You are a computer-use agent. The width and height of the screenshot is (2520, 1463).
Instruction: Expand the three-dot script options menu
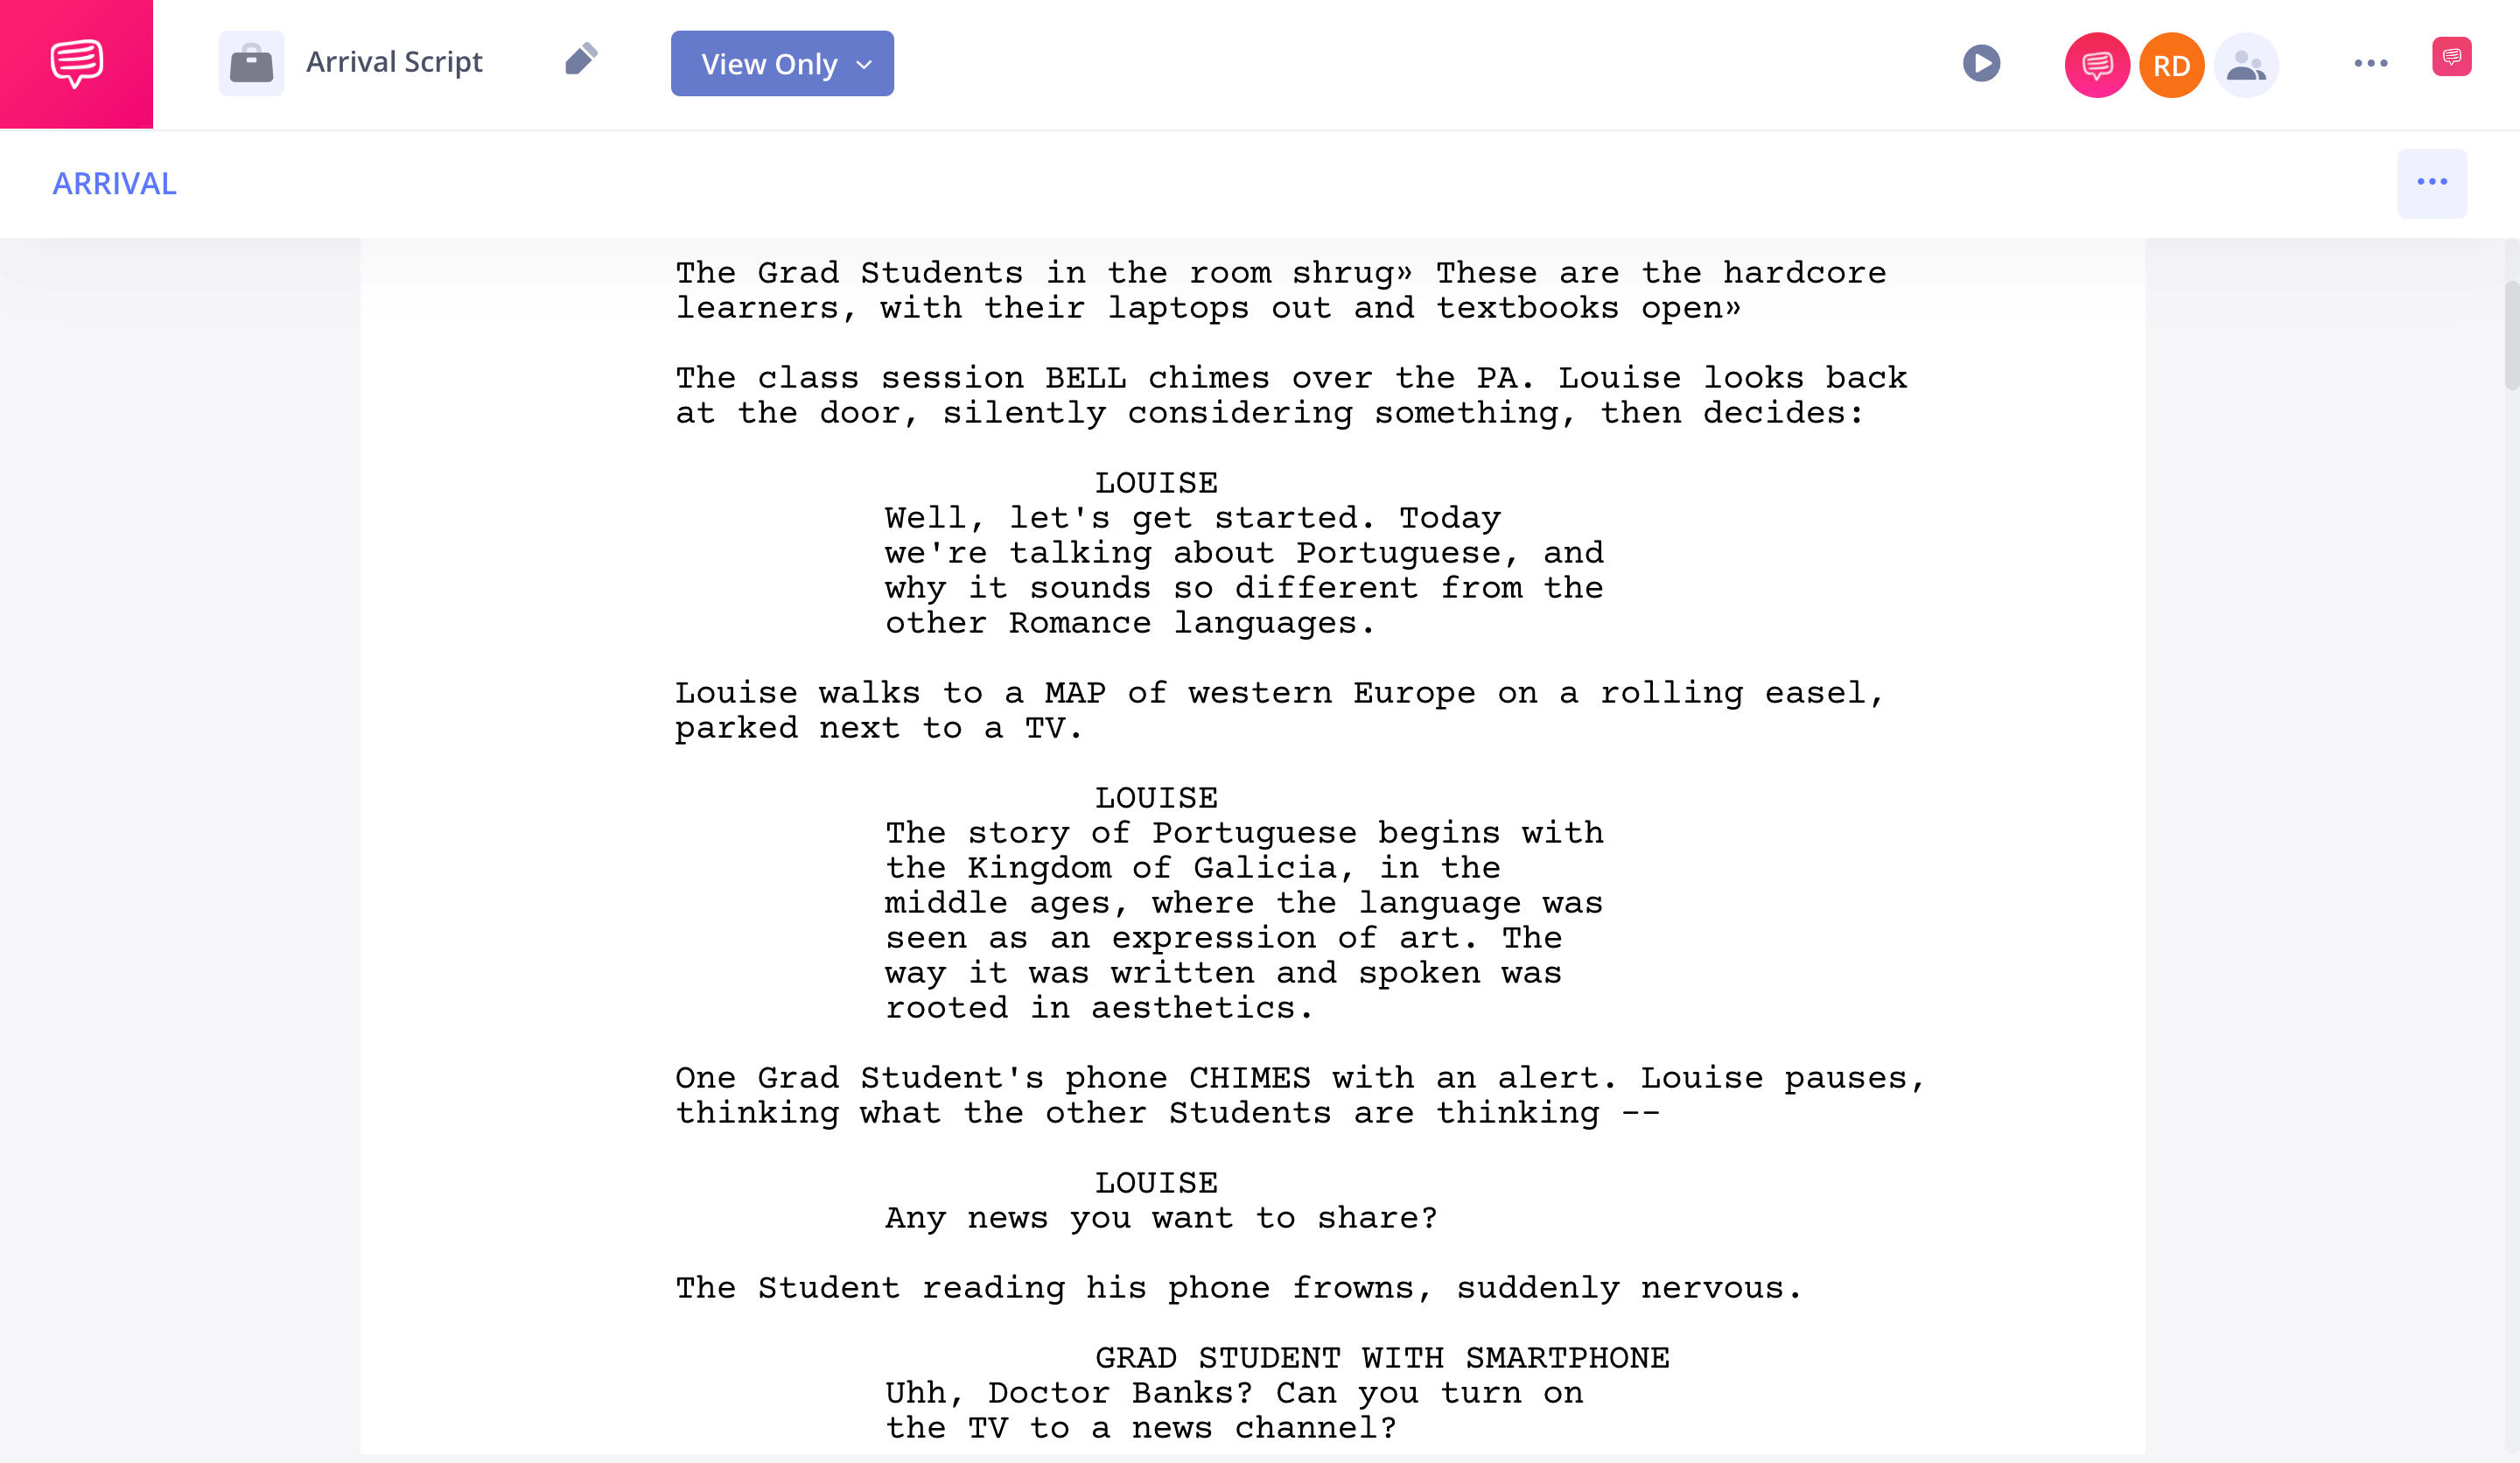[2431, 183]
